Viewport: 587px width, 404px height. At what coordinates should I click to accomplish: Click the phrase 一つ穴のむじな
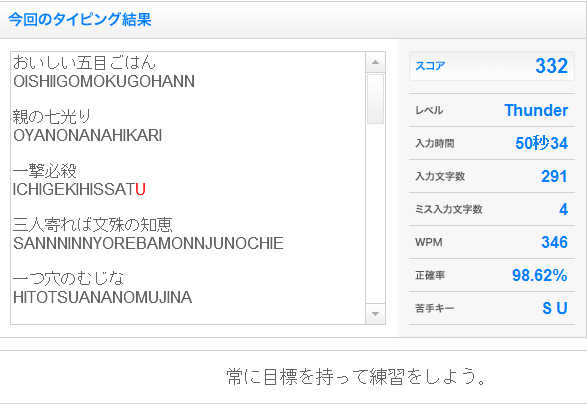coord(68,279)
